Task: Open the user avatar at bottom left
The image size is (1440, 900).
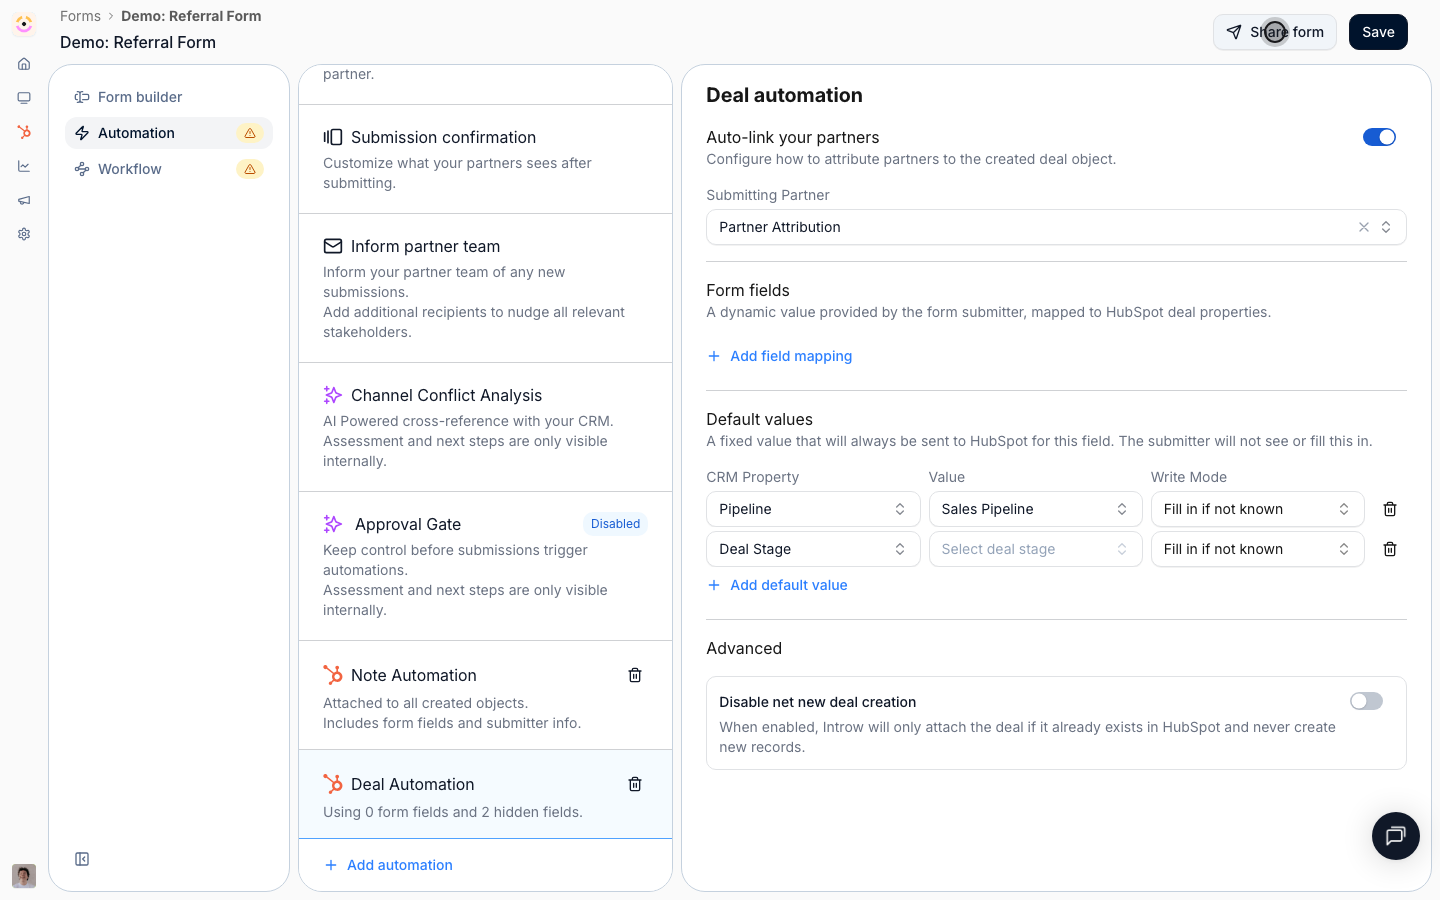Action: click(x=24, y=876)
